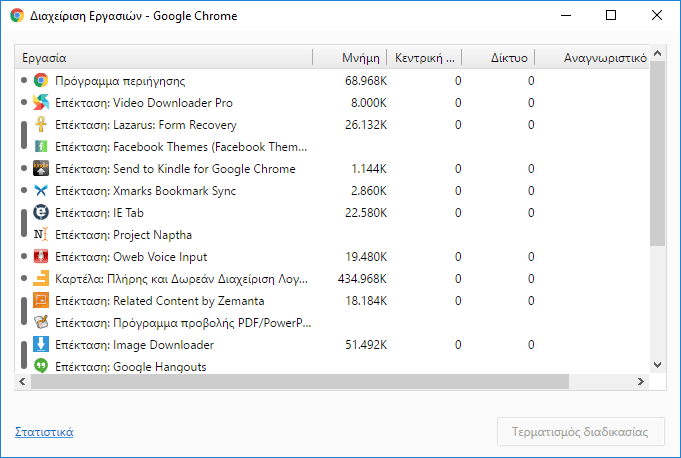Image resolution: width=681 pixels, height=458 pixels.
Task: Click the 68.968K memory value
Action: tap(366, 81)
